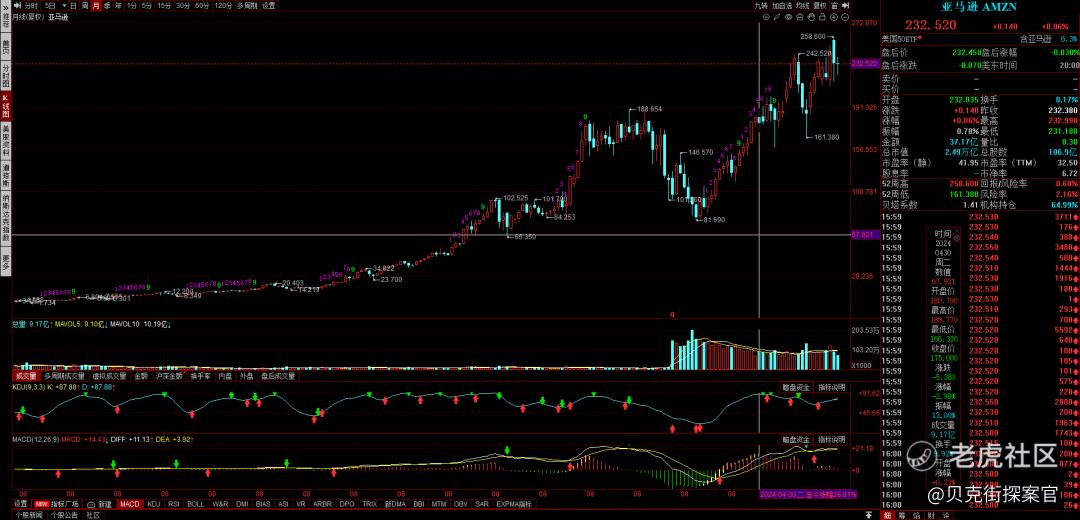Select the 月 monthly K-line period

[96, 5]
